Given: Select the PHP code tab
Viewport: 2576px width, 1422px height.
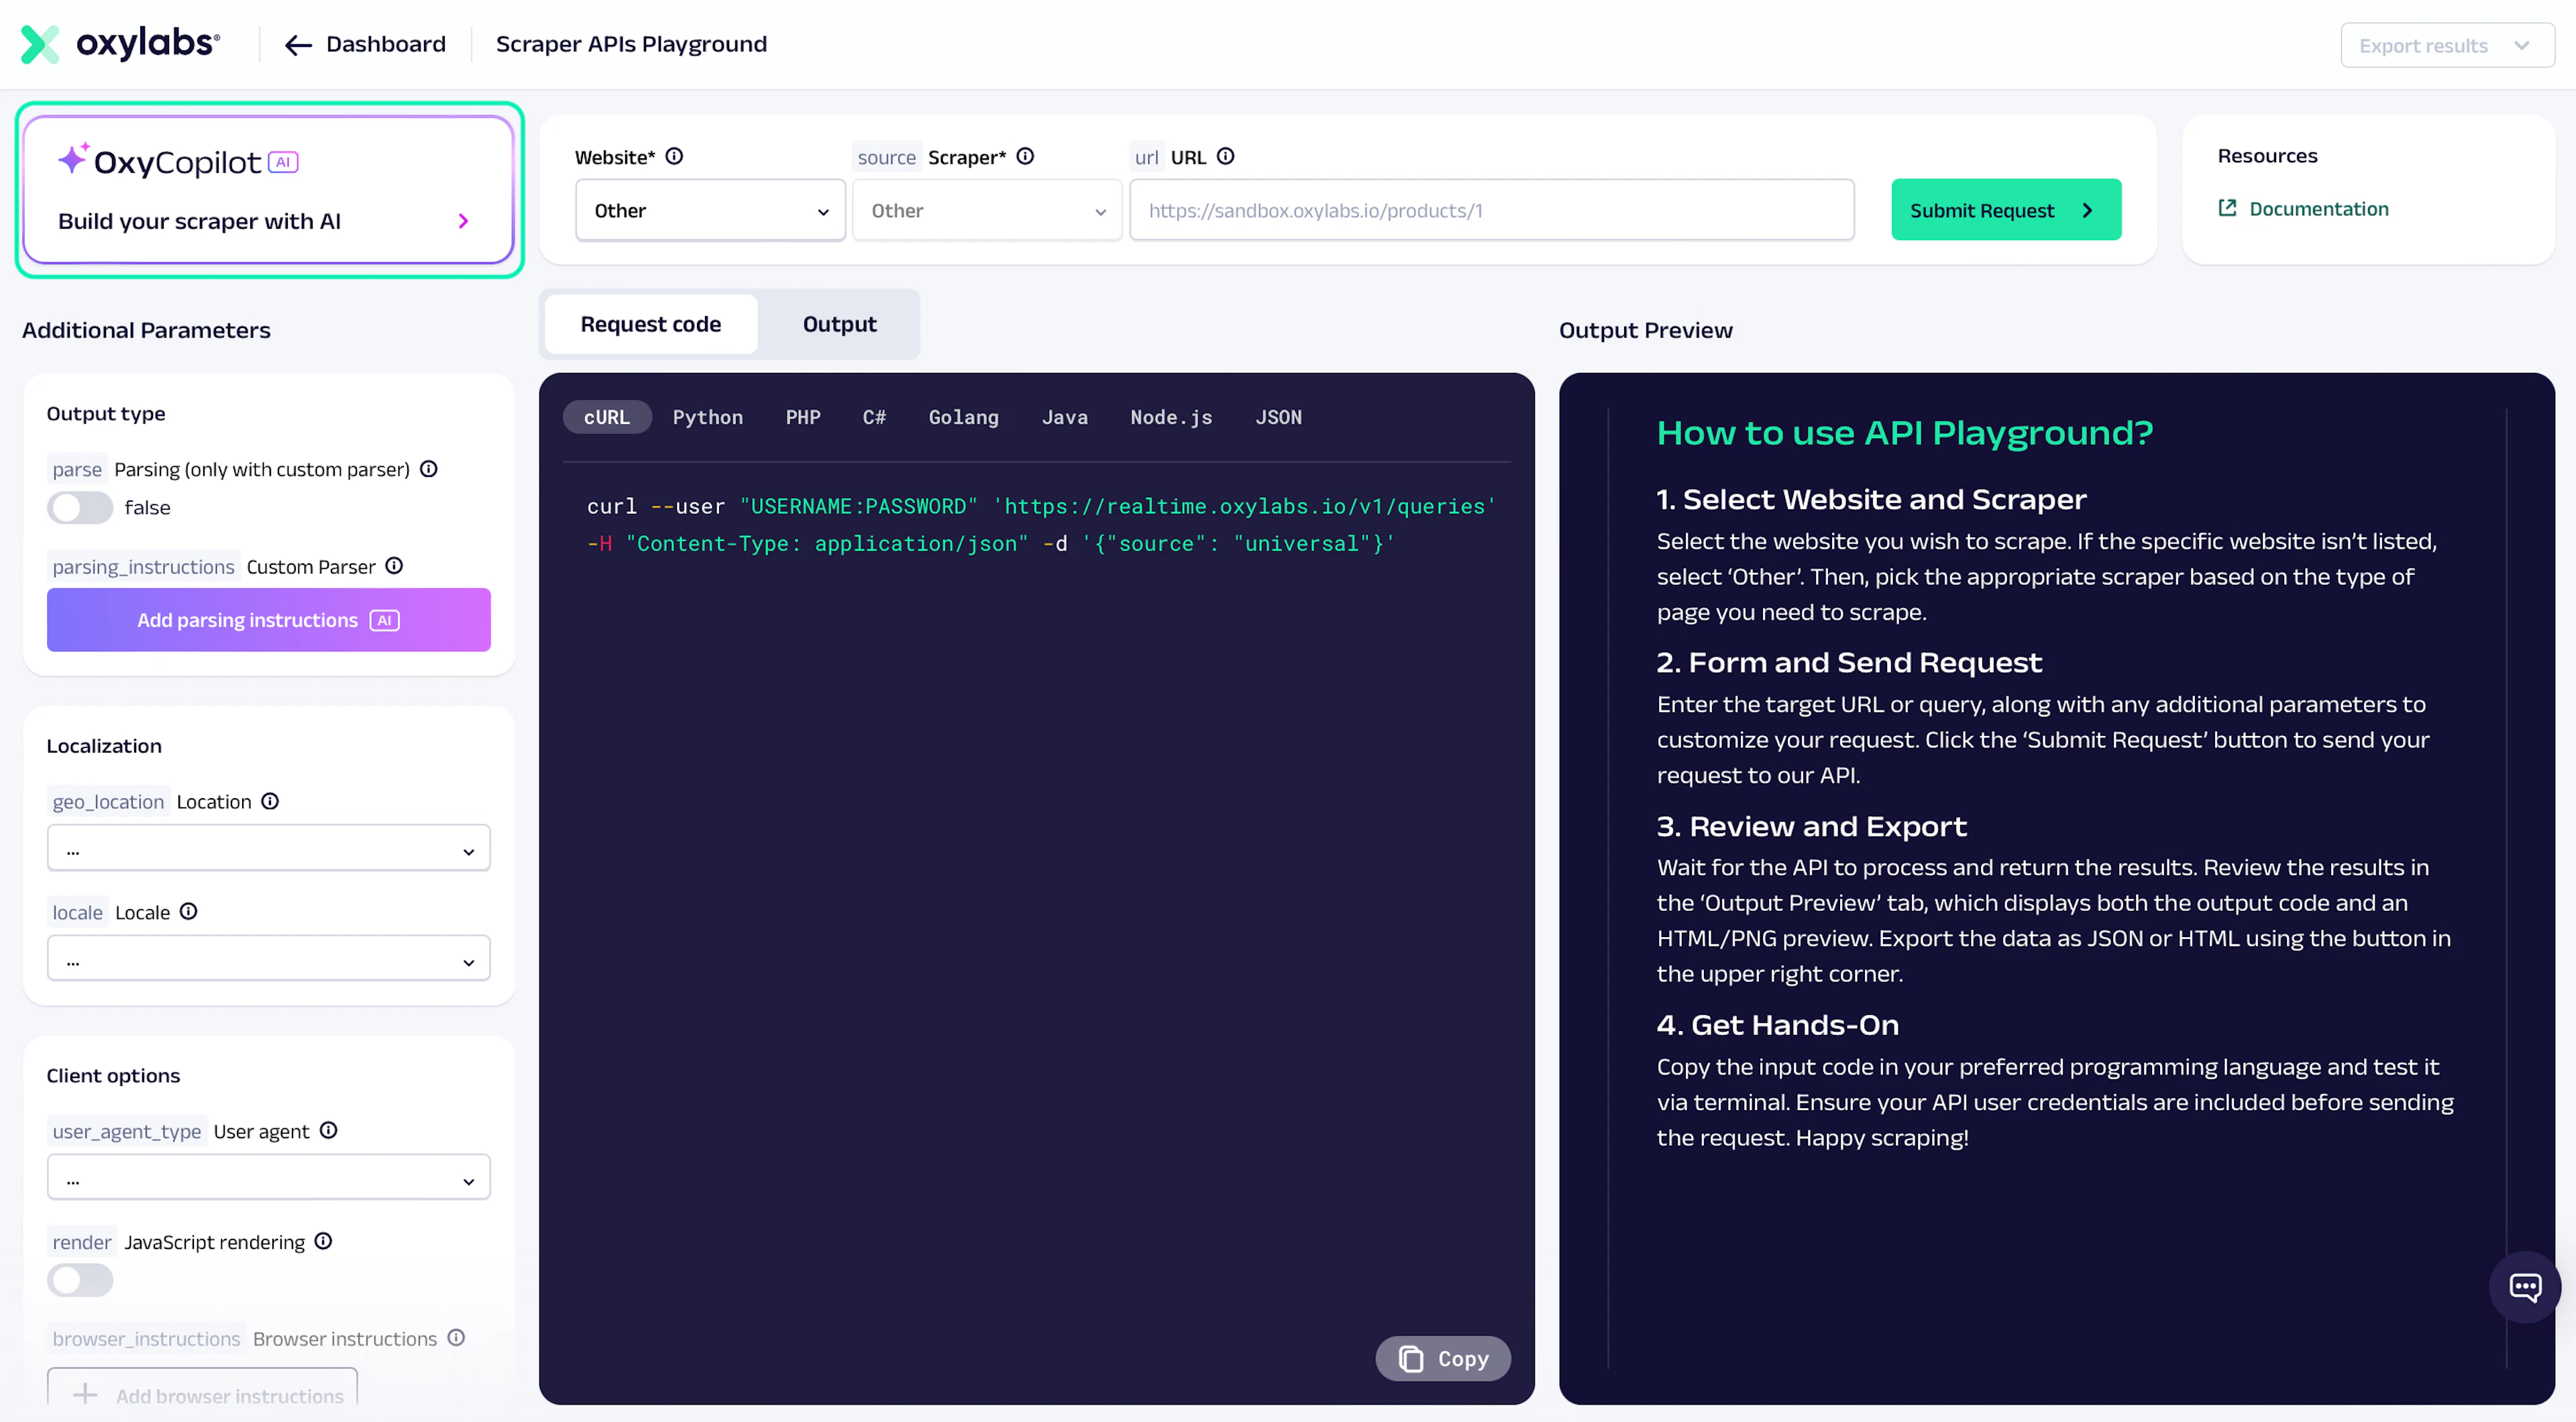Looking at the screenshot, I should click(x=803, y=417).
